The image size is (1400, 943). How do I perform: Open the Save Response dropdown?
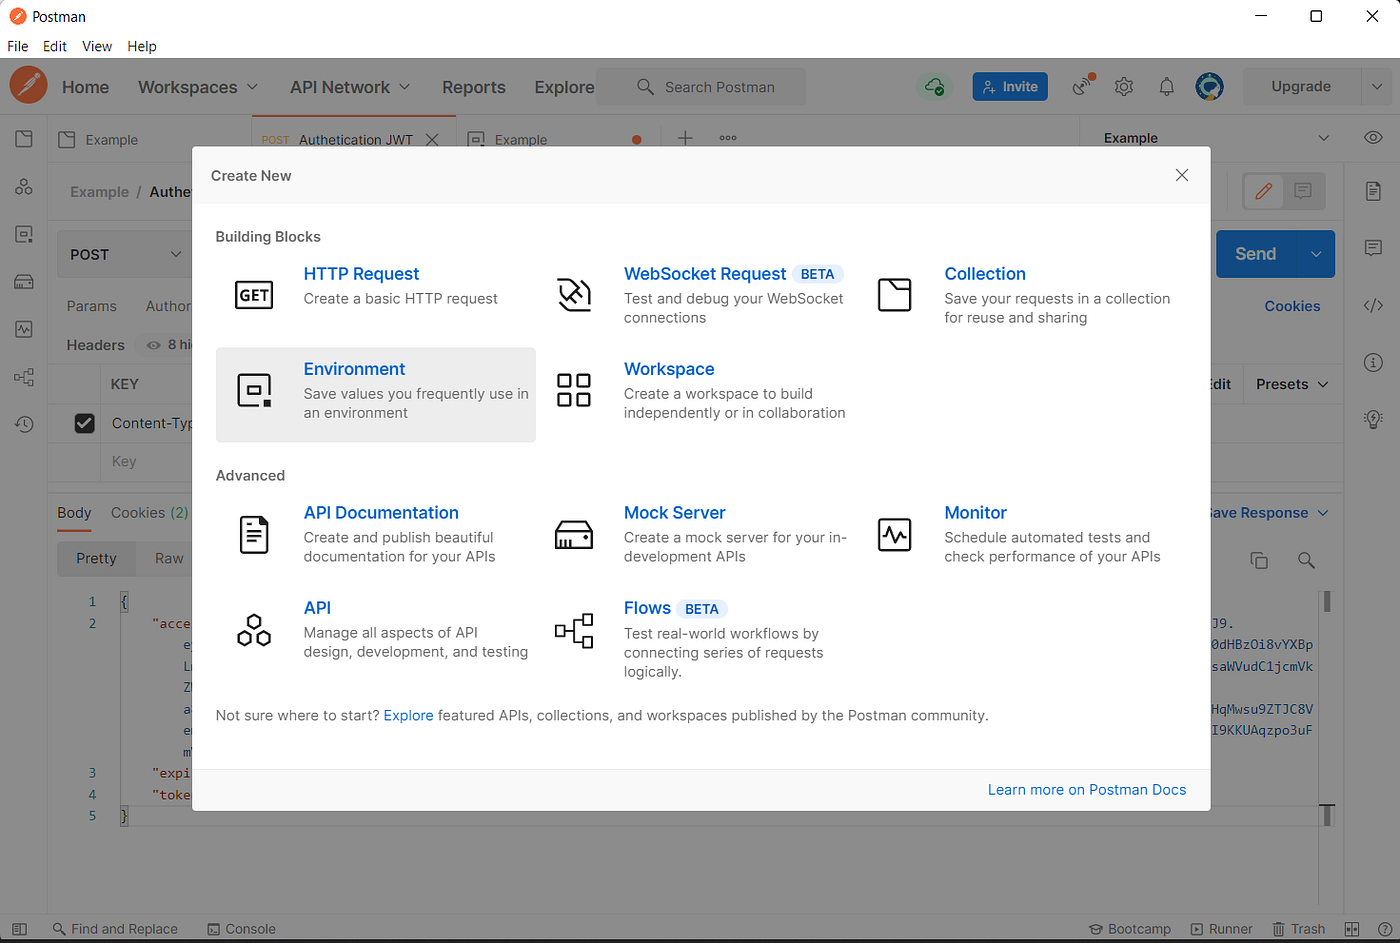(x=1267, y=513)
